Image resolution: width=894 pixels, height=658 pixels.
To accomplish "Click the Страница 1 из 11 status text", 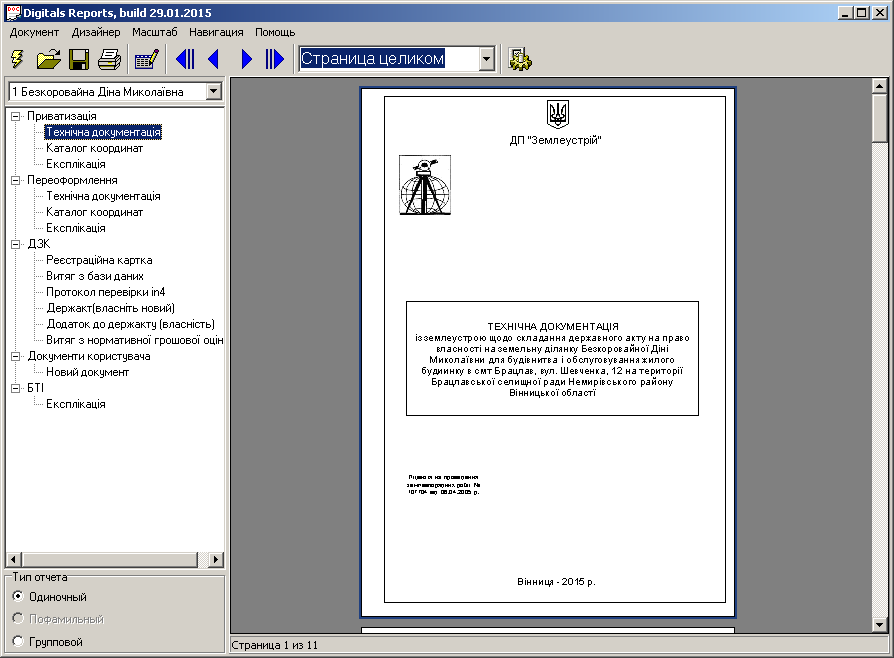I will (274, 645).
